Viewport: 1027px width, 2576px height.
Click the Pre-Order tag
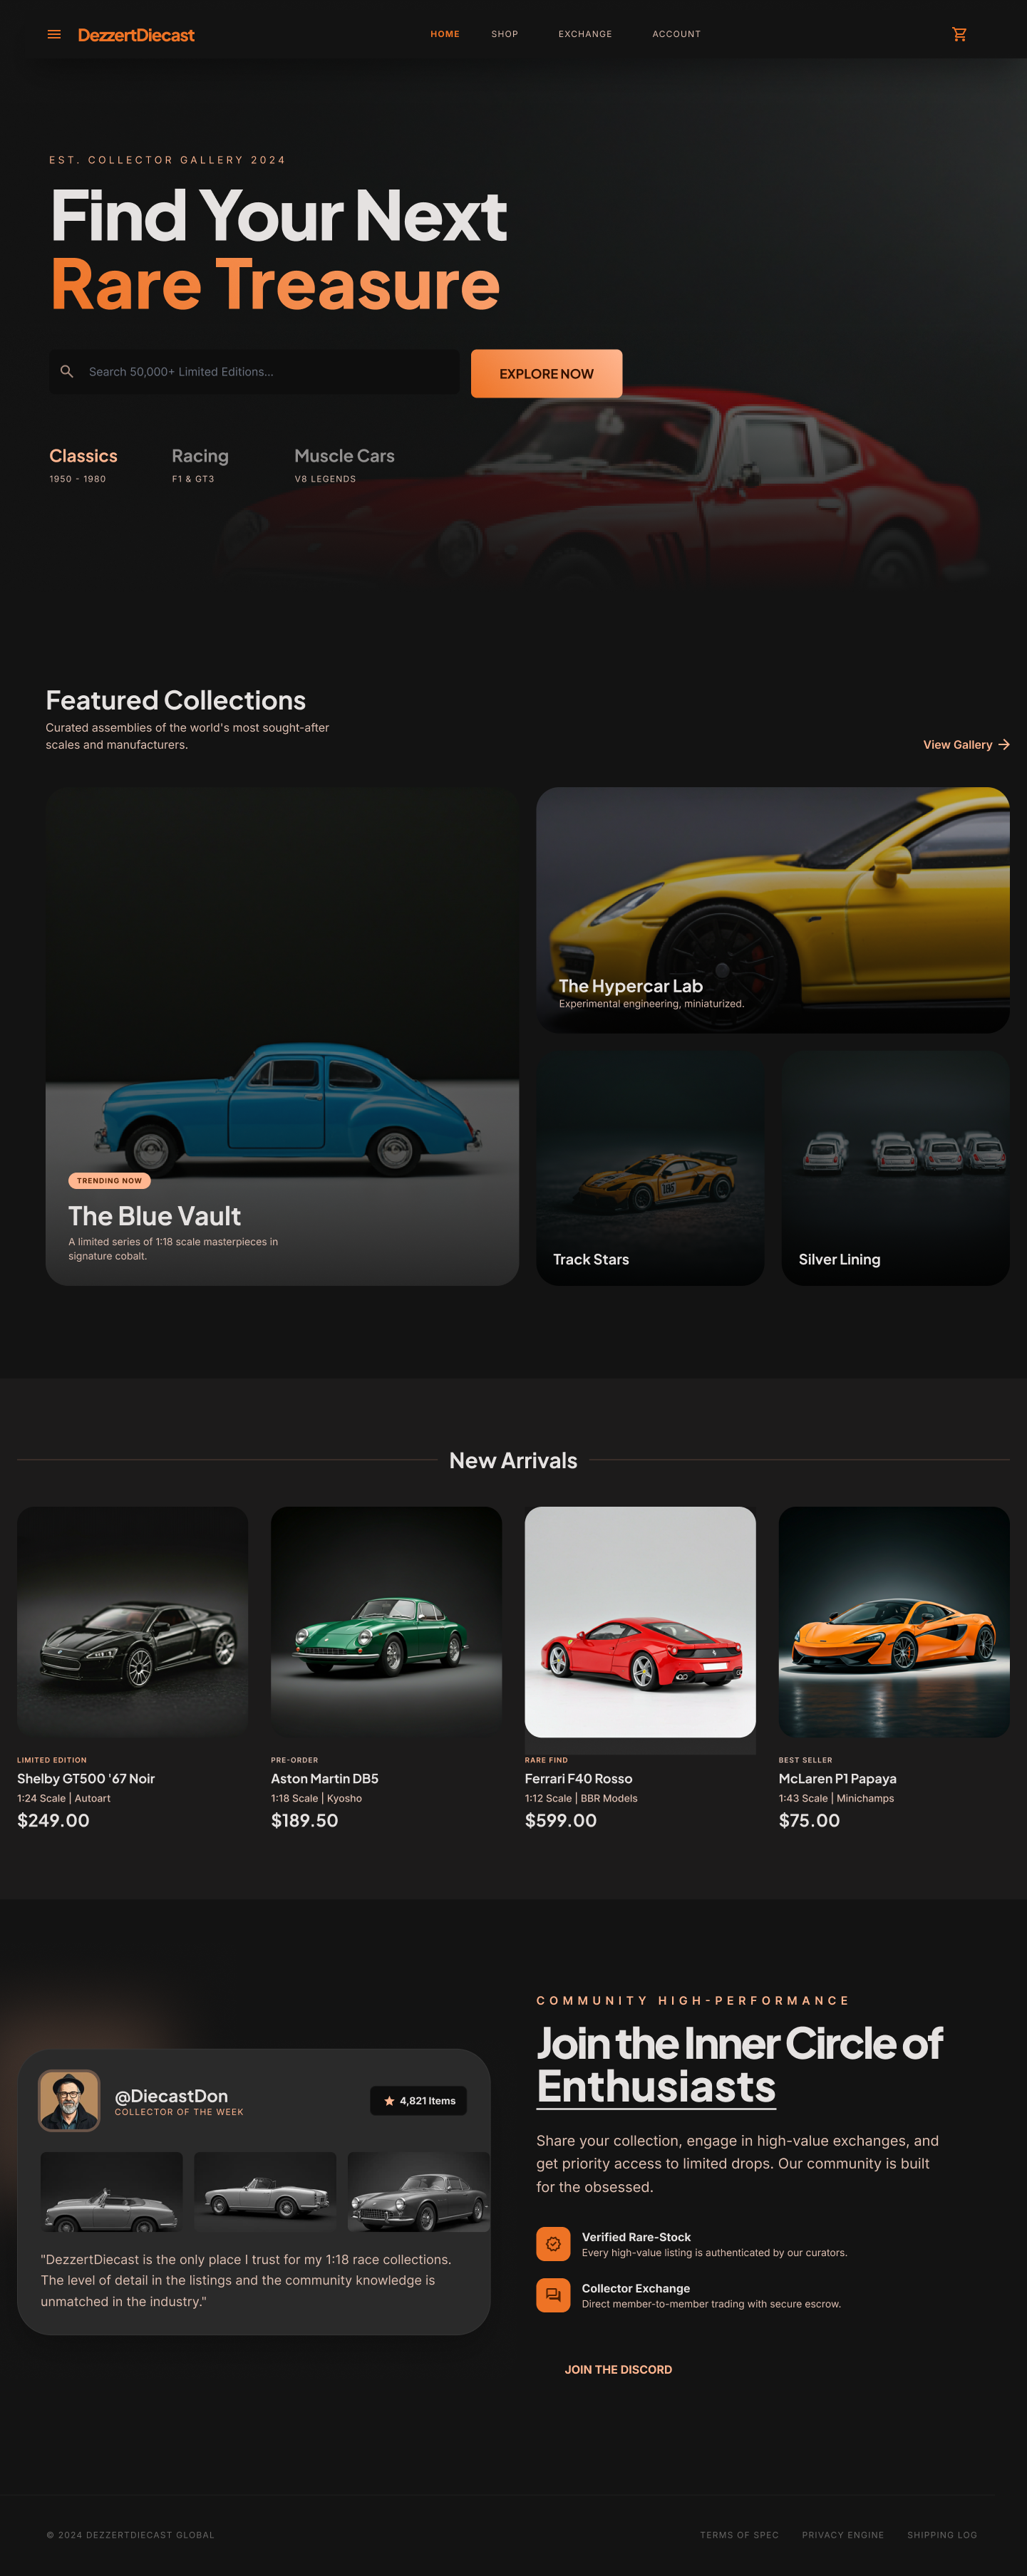pos(294,1759)
